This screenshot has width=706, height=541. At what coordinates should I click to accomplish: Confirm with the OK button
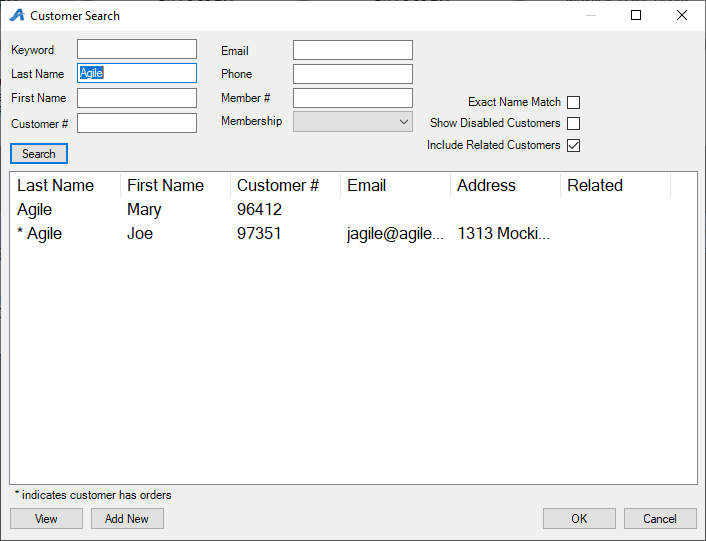tap(579, 519)
